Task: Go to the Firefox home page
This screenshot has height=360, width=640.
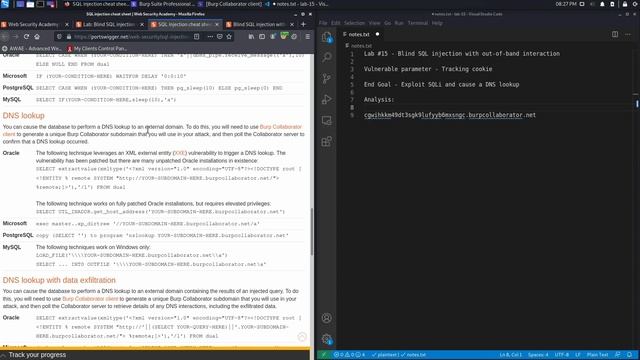Action: (37, 36)
